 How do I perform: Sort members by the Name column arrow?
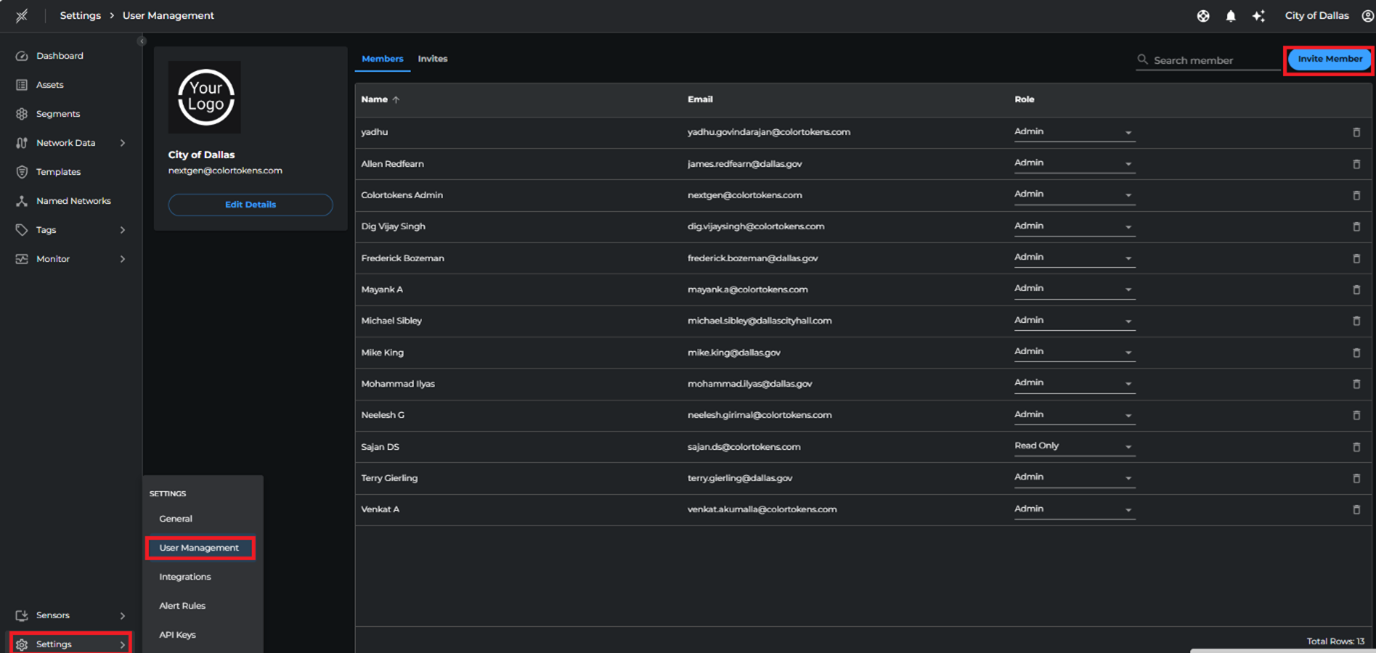coord(396,100)
